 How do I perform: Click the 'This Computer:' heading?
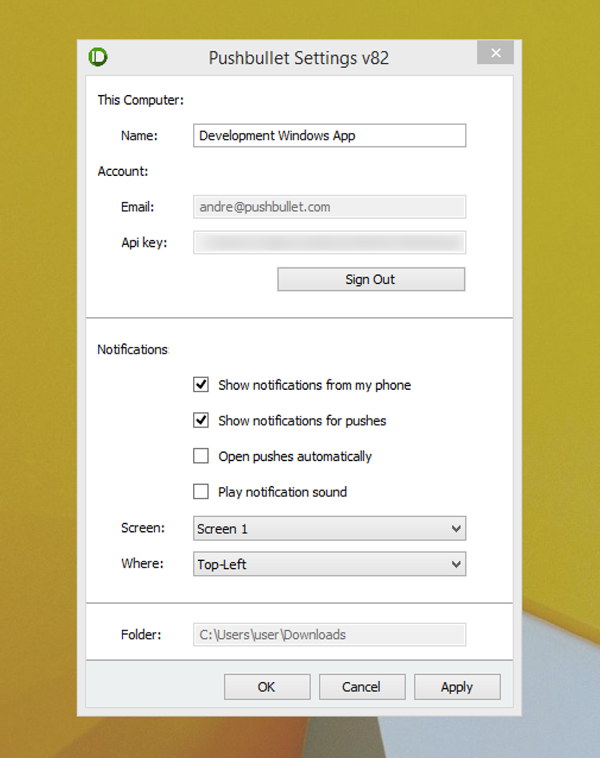point(141,100)
